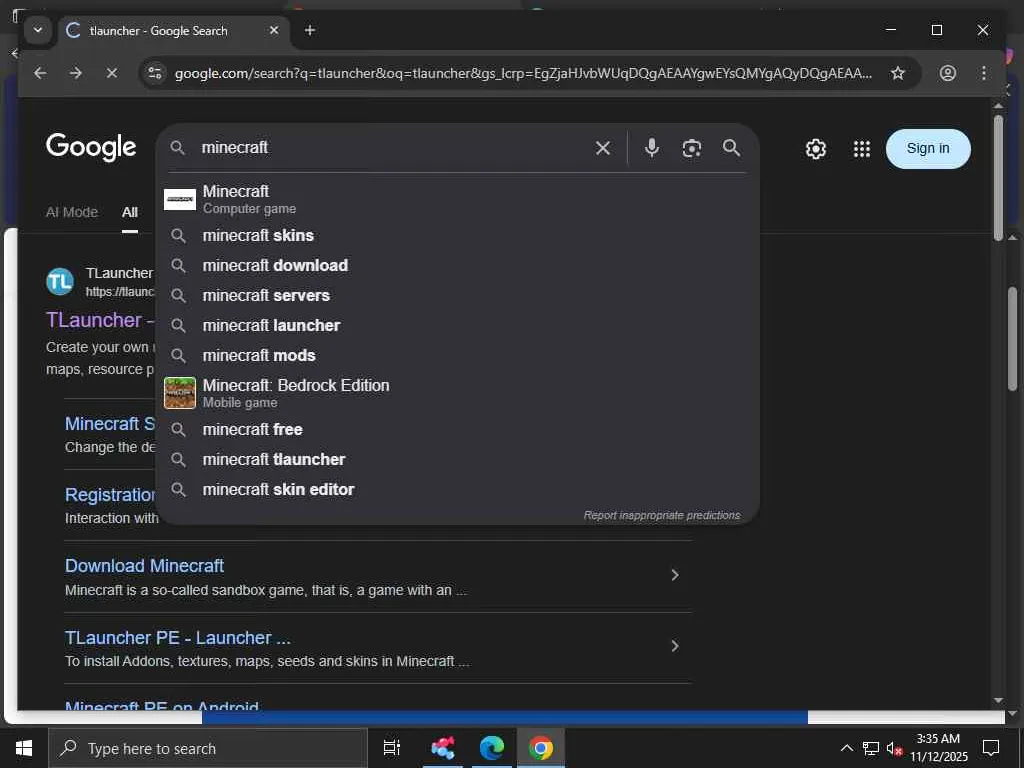Click the Sign in button
The height and width of the screenshot is (768, 1024).
coord(928,149)
